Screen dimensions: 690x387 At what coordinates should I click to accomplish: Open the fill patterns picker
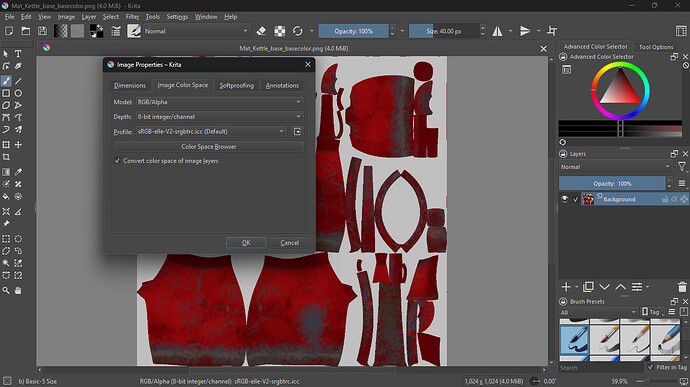click(77, 31)
